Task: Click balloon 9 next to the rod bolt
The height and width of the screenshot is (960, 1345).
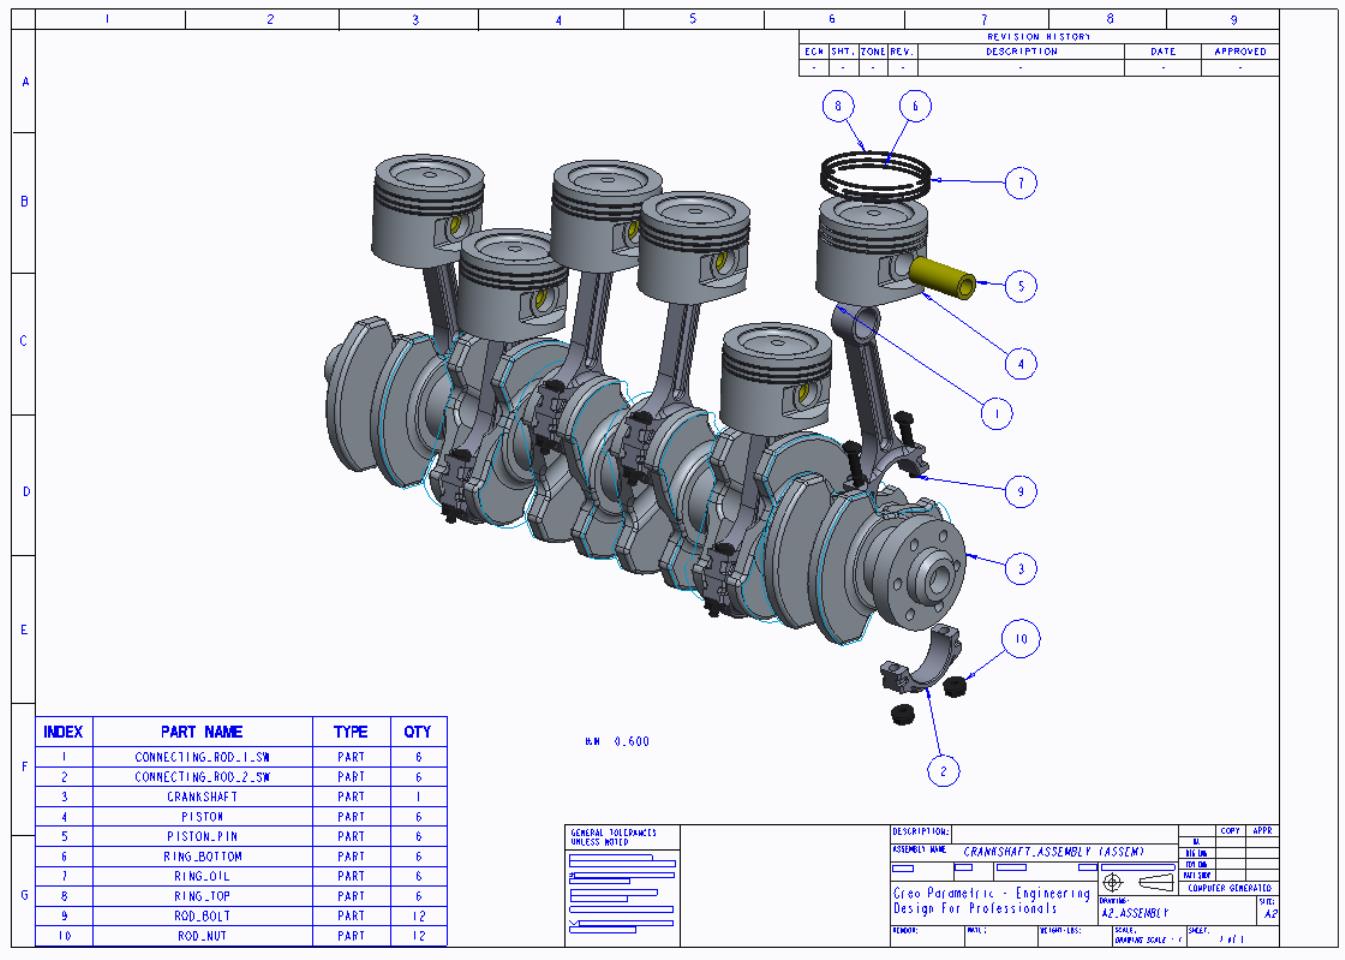Action: pyautogui.click(x=1020, y=491)
